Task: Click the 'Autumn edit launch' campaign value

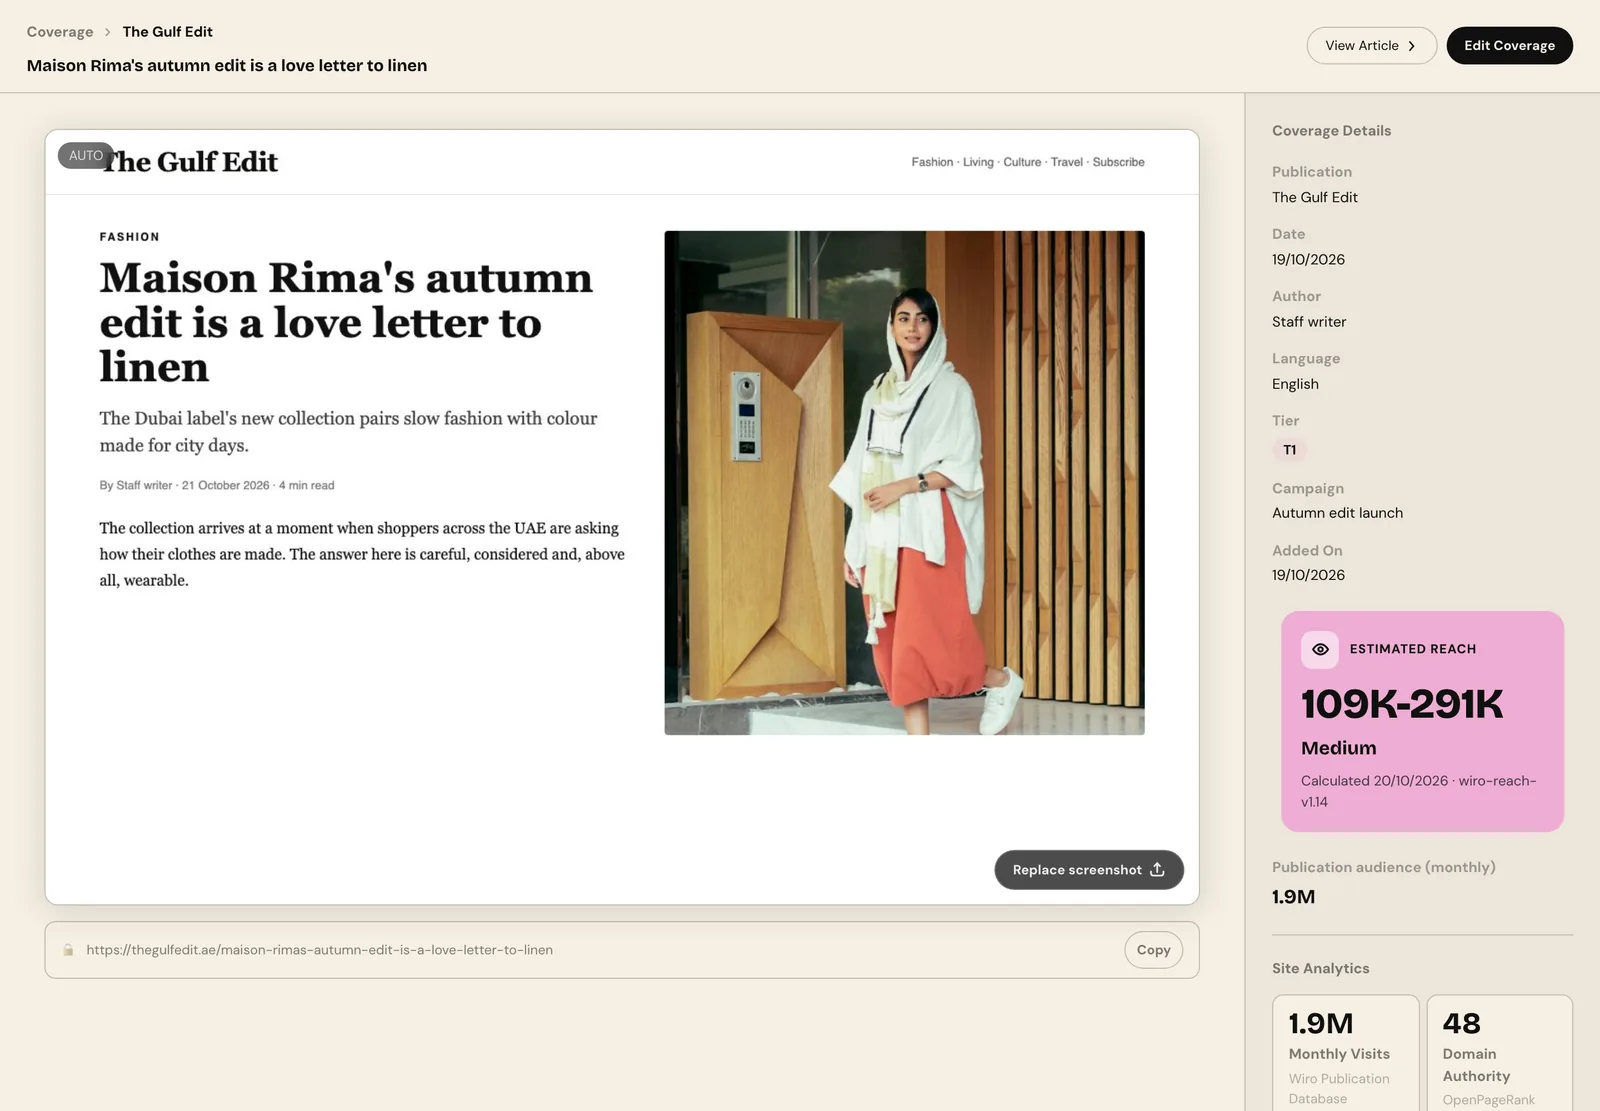Action: (x=1337, y=513)
